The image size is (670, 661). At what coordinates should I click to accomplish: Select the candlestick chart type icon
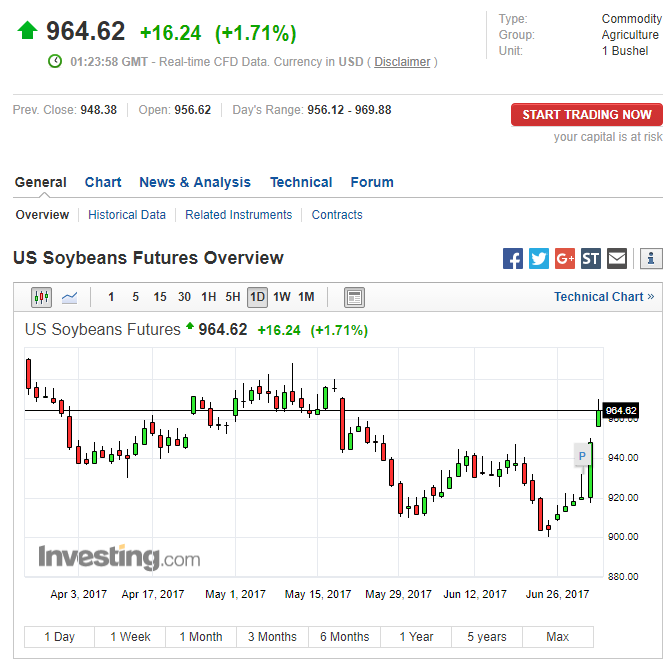pos(41,297)
